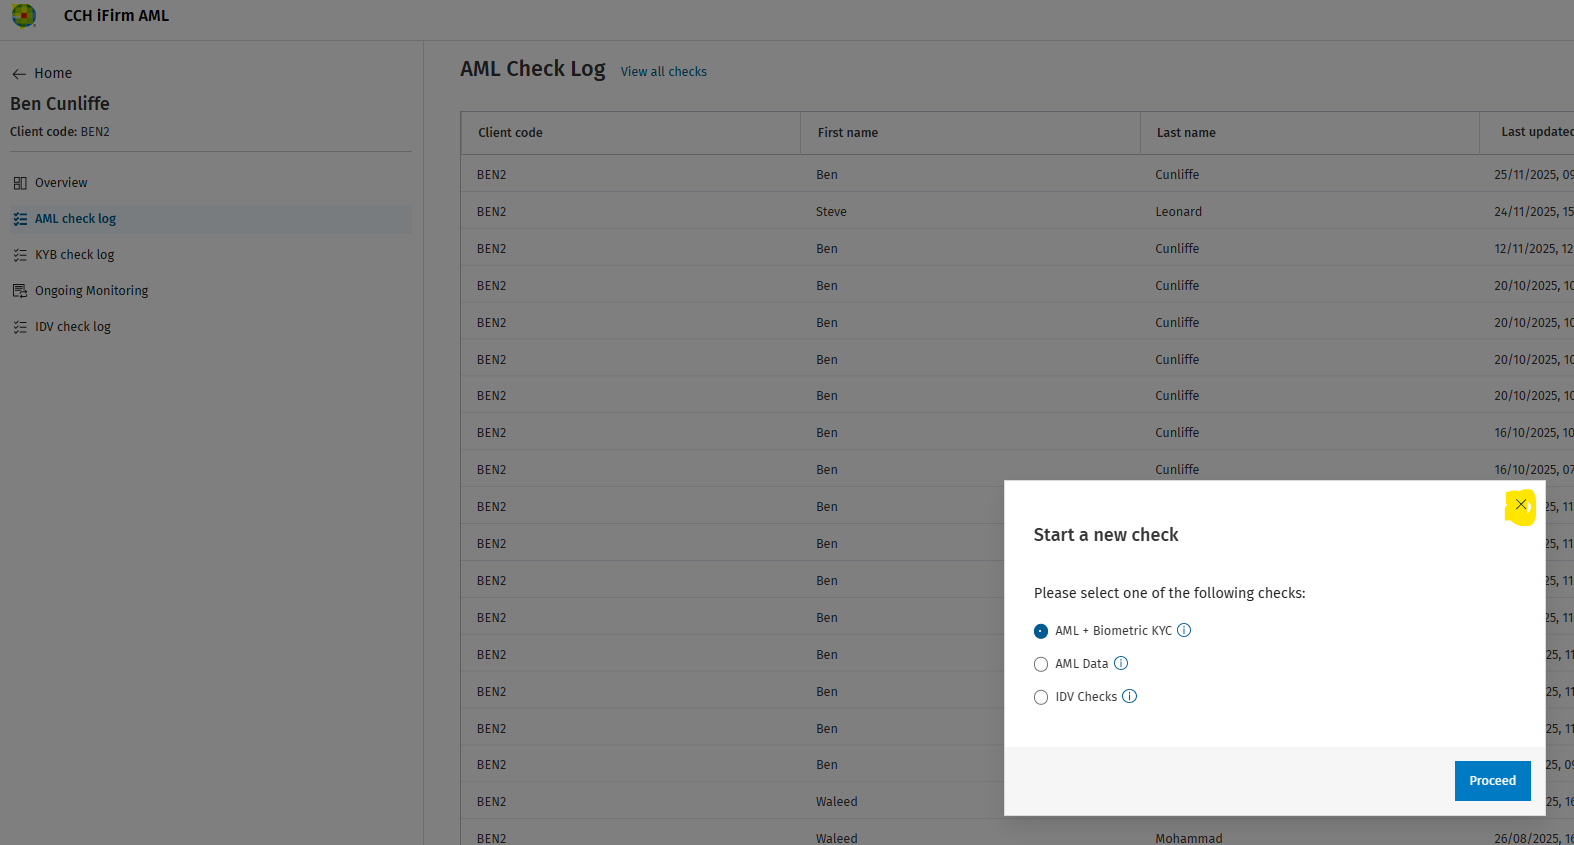This screenshot has width=1574, height=845.
Task: Click last name Leonard in the table
Action: [x=1178, y=212]
